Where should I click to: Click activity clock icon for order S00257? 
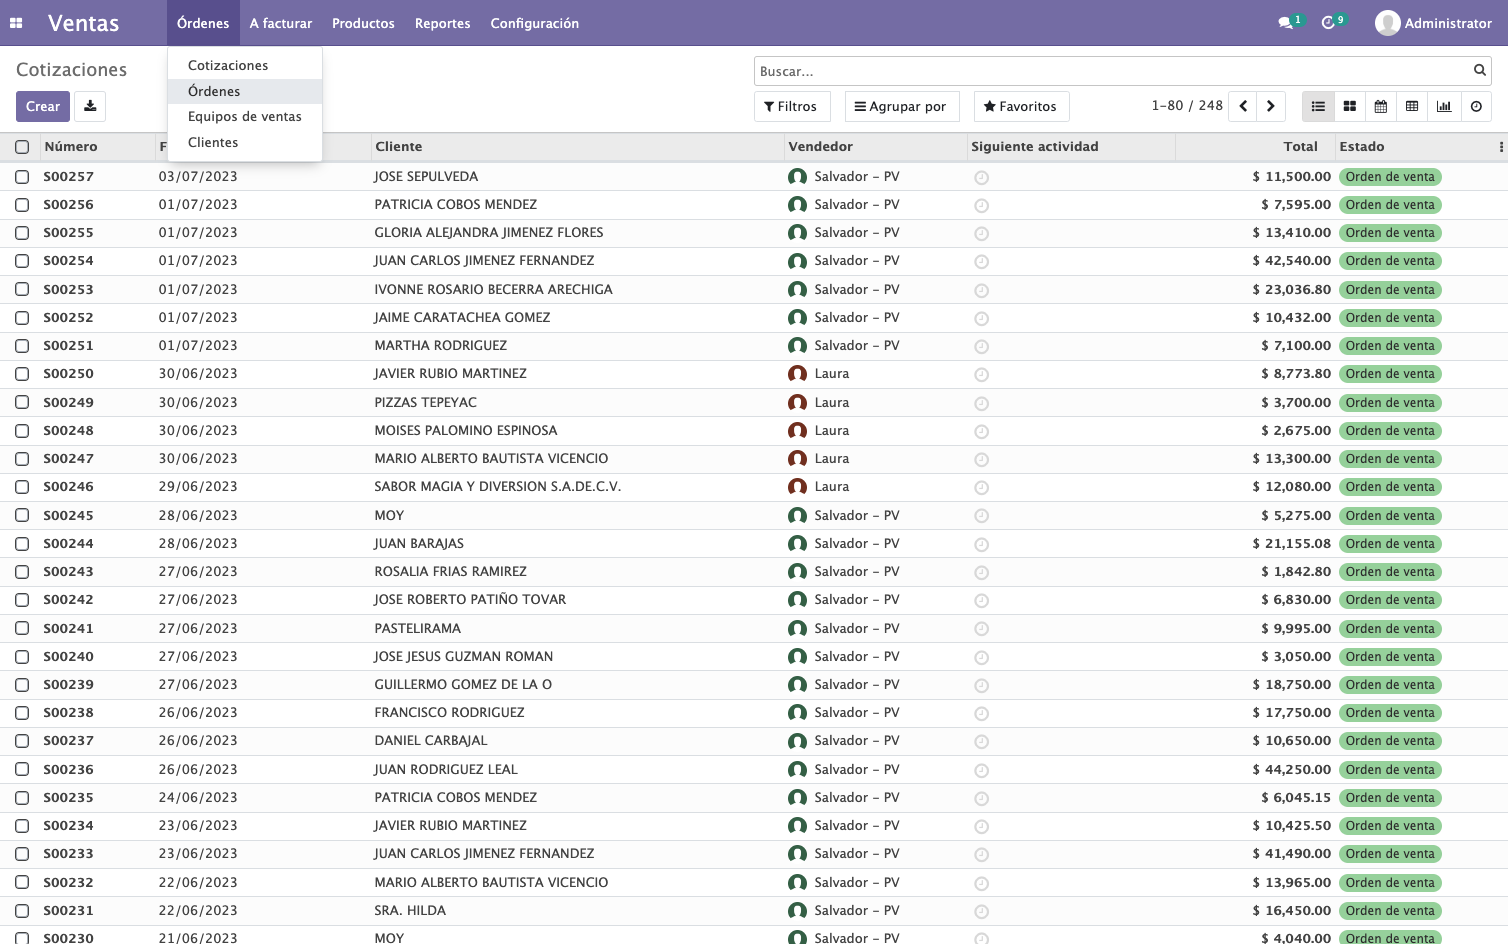[x=982, y=178]
